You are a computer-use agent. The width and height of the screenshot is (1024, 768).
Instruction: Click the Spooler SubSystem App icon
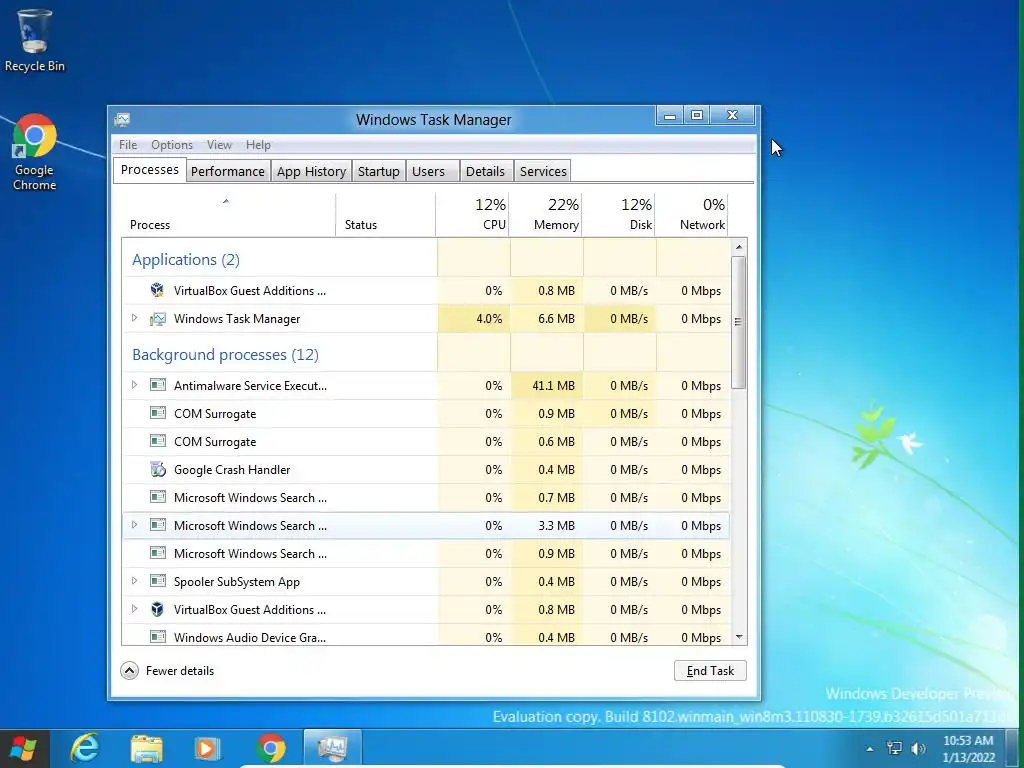click(x=157, y=581)
